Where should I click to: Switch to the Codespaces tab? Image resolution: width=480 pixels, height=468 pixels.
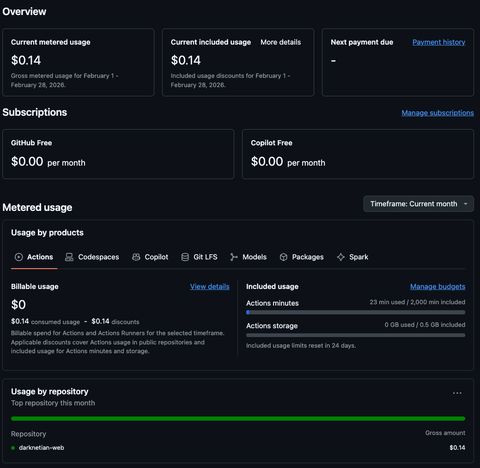pyautogui.click(x=92, y=257)
